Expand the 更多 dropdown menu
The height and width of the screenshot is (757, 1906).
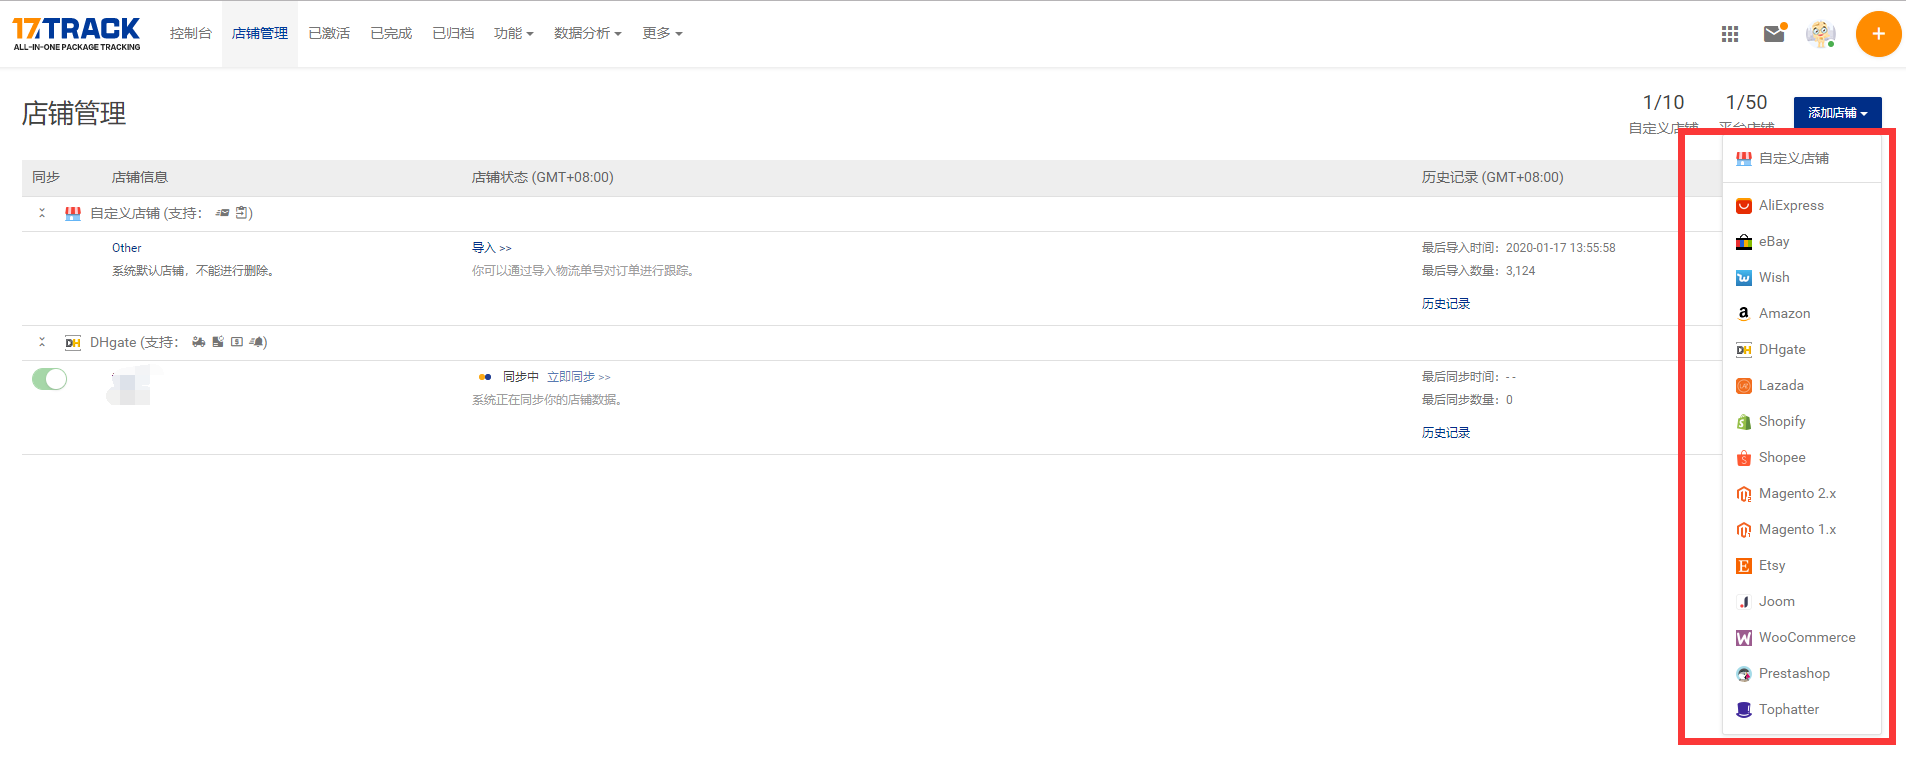662,34
